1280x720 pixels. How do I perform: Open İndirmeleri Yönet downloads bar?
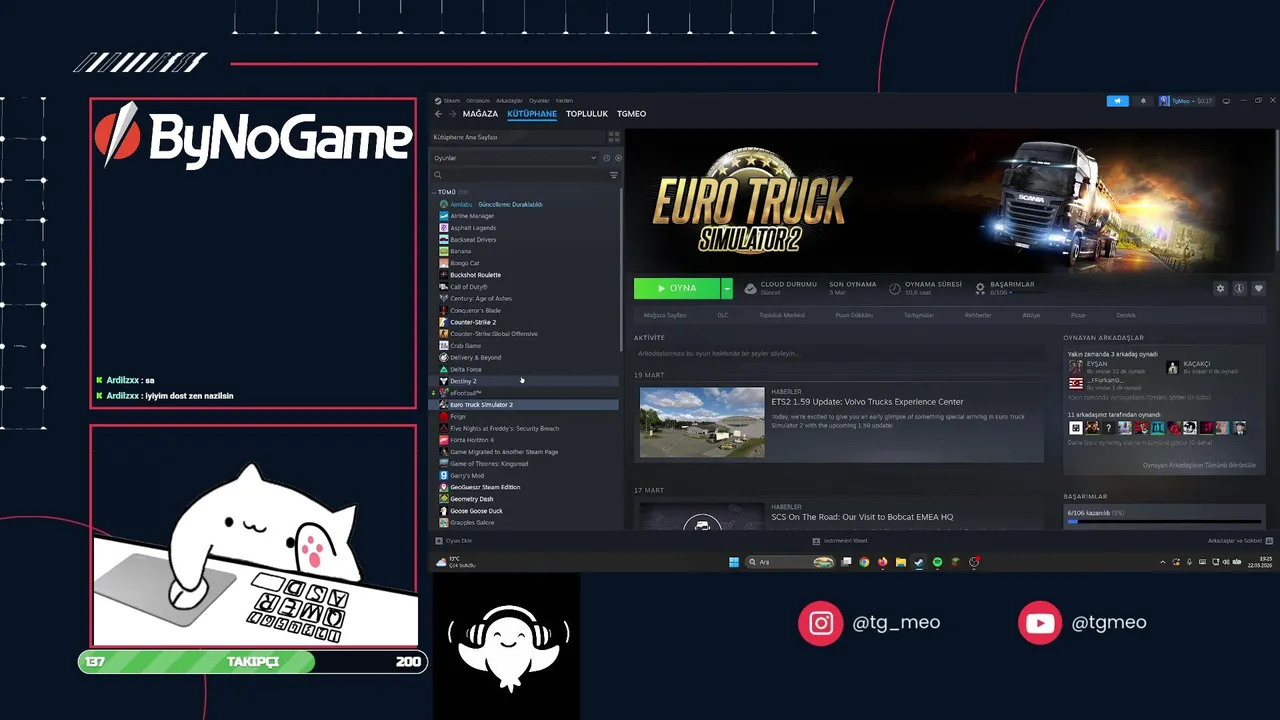pos(840,541)
